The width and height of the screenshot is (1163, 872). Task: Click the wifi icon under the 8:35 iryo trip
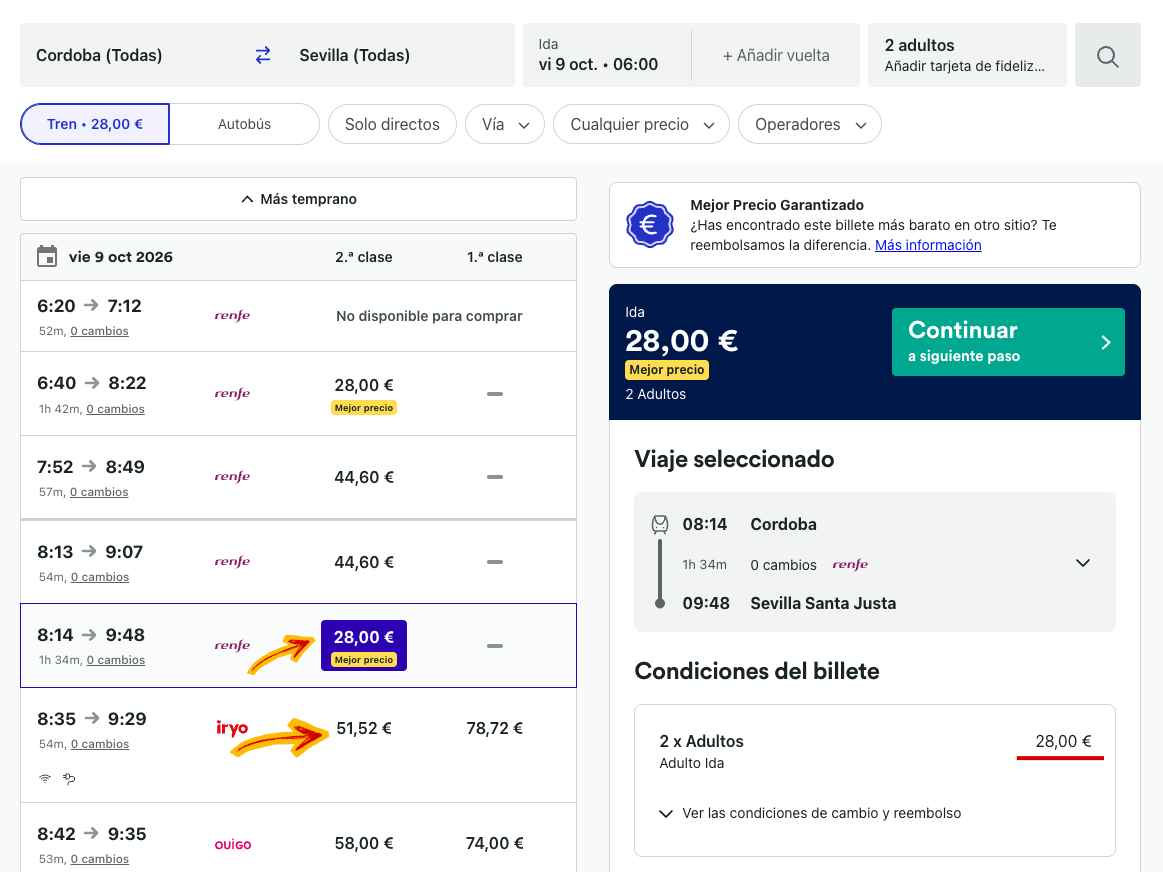(x=45, y=778)
